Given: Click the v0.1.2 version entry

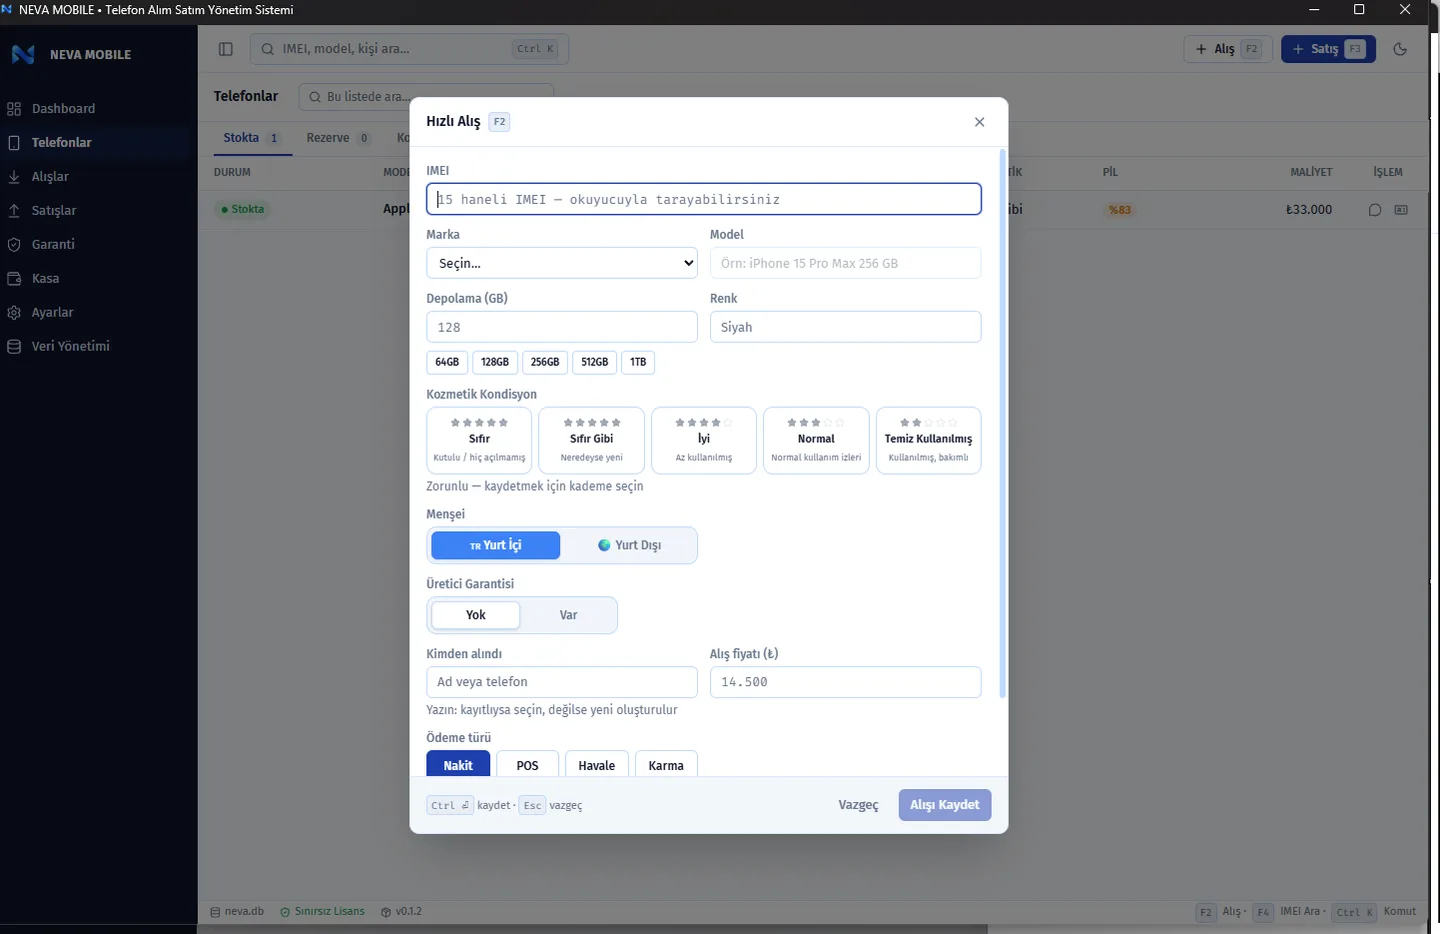Looking at the screenshot, I should (401, 912).
